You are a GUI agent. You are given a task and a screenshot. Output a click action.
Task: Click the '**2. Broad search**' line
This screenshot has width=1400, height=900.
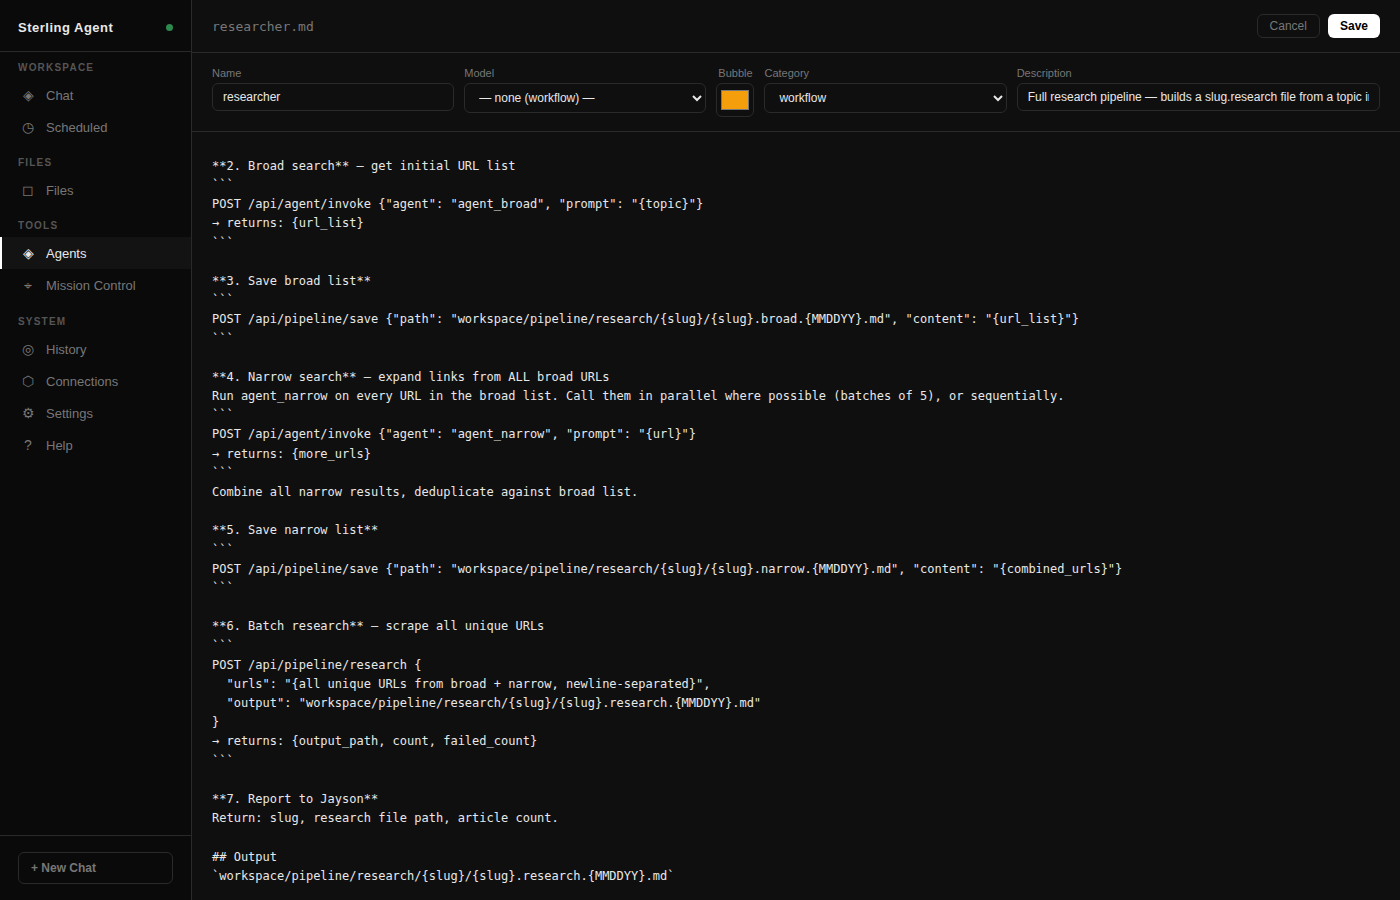point(364,166)
